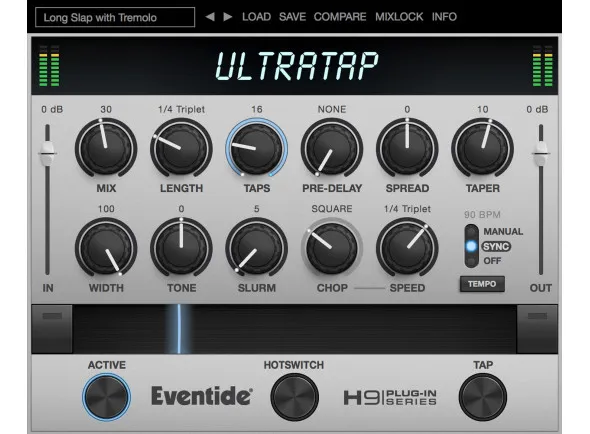
Task: Click the input "0 dB" readout above IN
Action: [x=52, y=110]
